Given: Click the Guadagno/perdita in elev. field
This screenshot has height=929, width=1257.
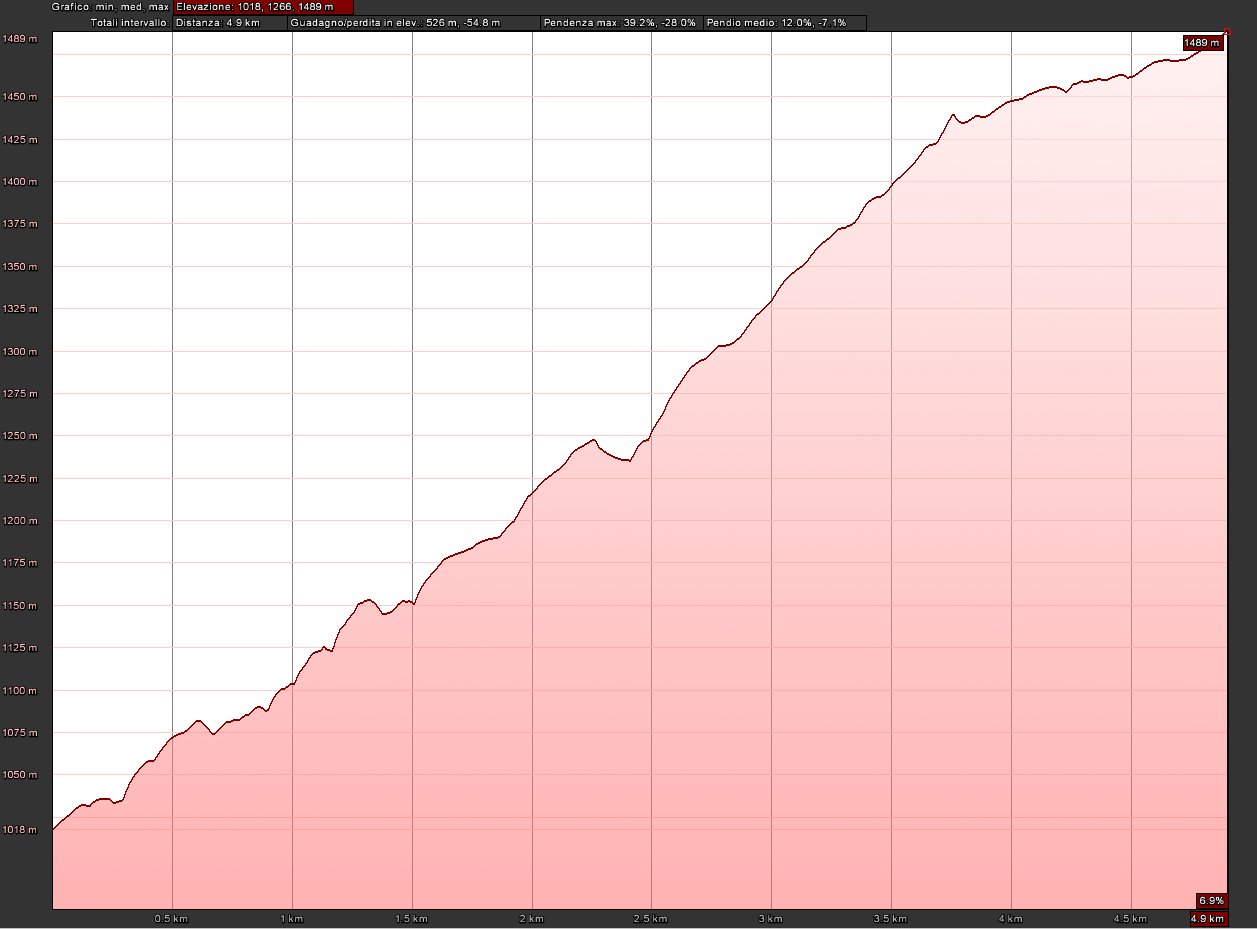Looking at the screenshot, I should pos(413,22).
